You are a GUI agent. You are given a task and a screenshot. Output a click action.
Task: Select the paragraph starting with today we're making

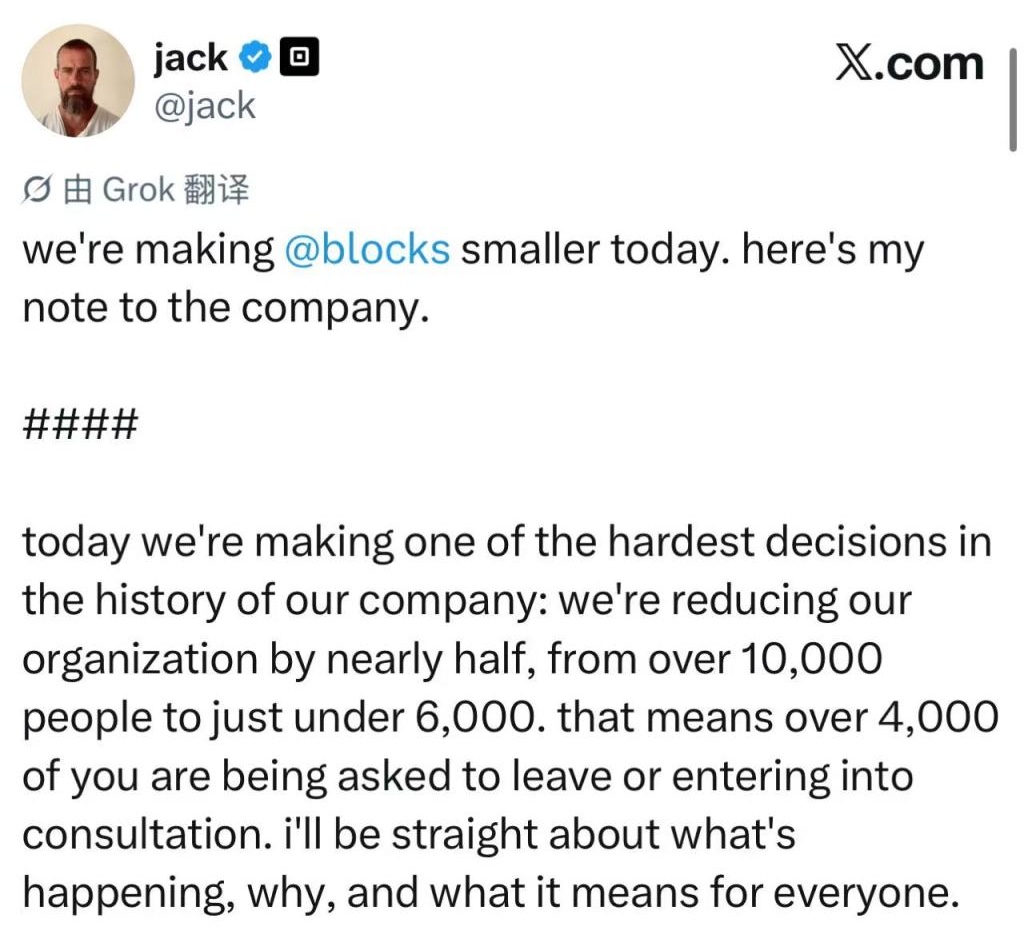500,715
